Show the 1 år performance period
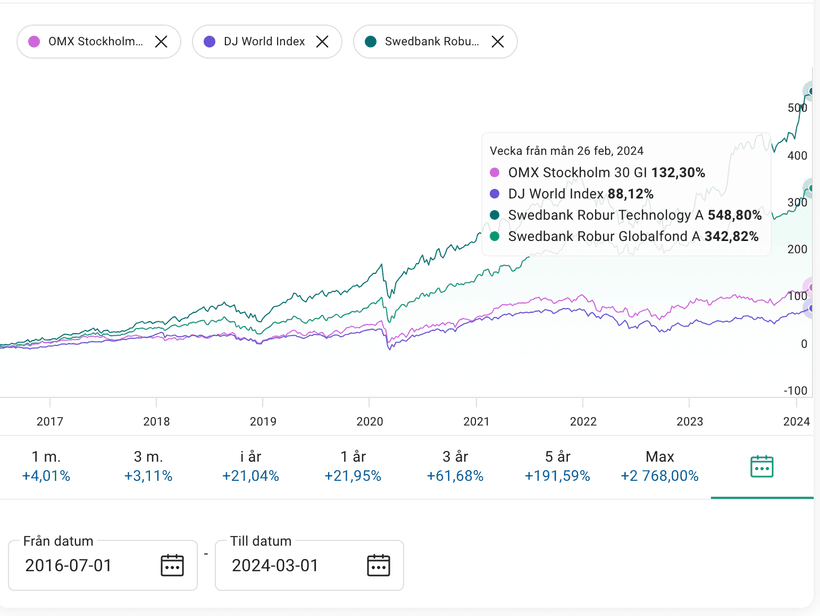Viewport: 820px width, 616px height. pos(353,466)
